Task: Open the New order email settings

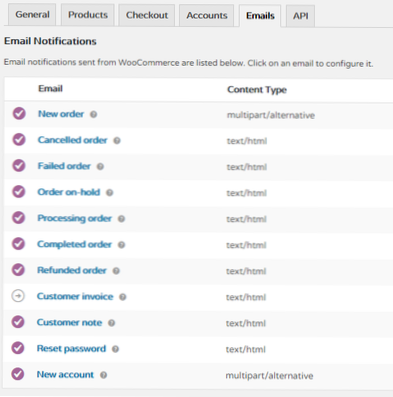Action: pyautogui.click(x=61, y=114)
